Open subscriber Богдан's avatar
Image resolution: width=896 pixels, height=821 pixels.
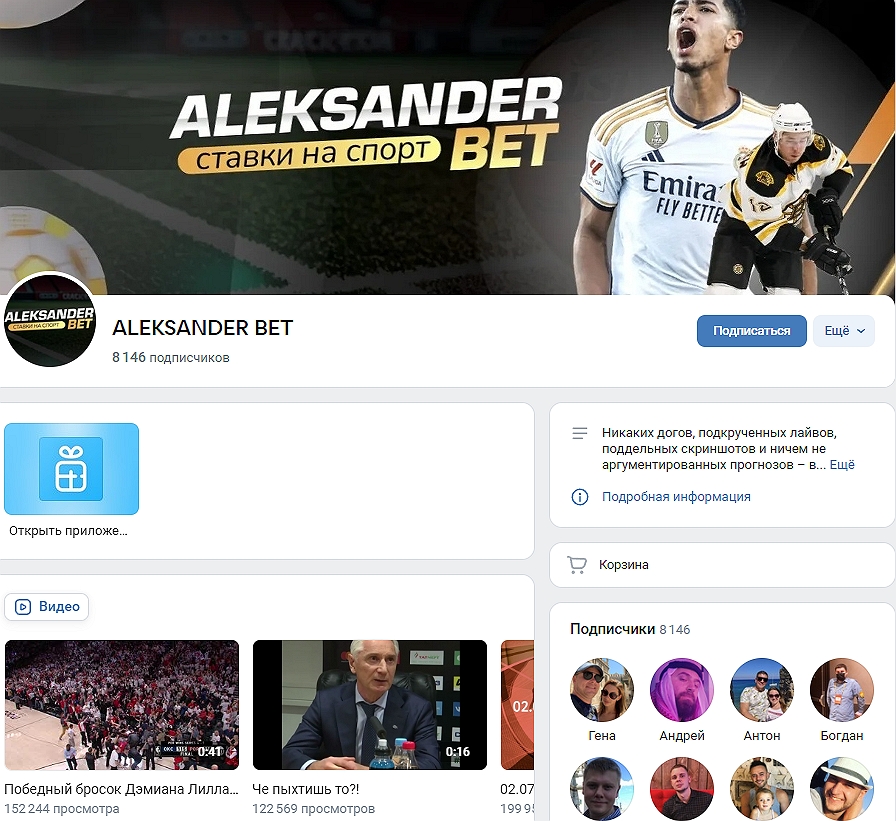click(x=842, y=690)
